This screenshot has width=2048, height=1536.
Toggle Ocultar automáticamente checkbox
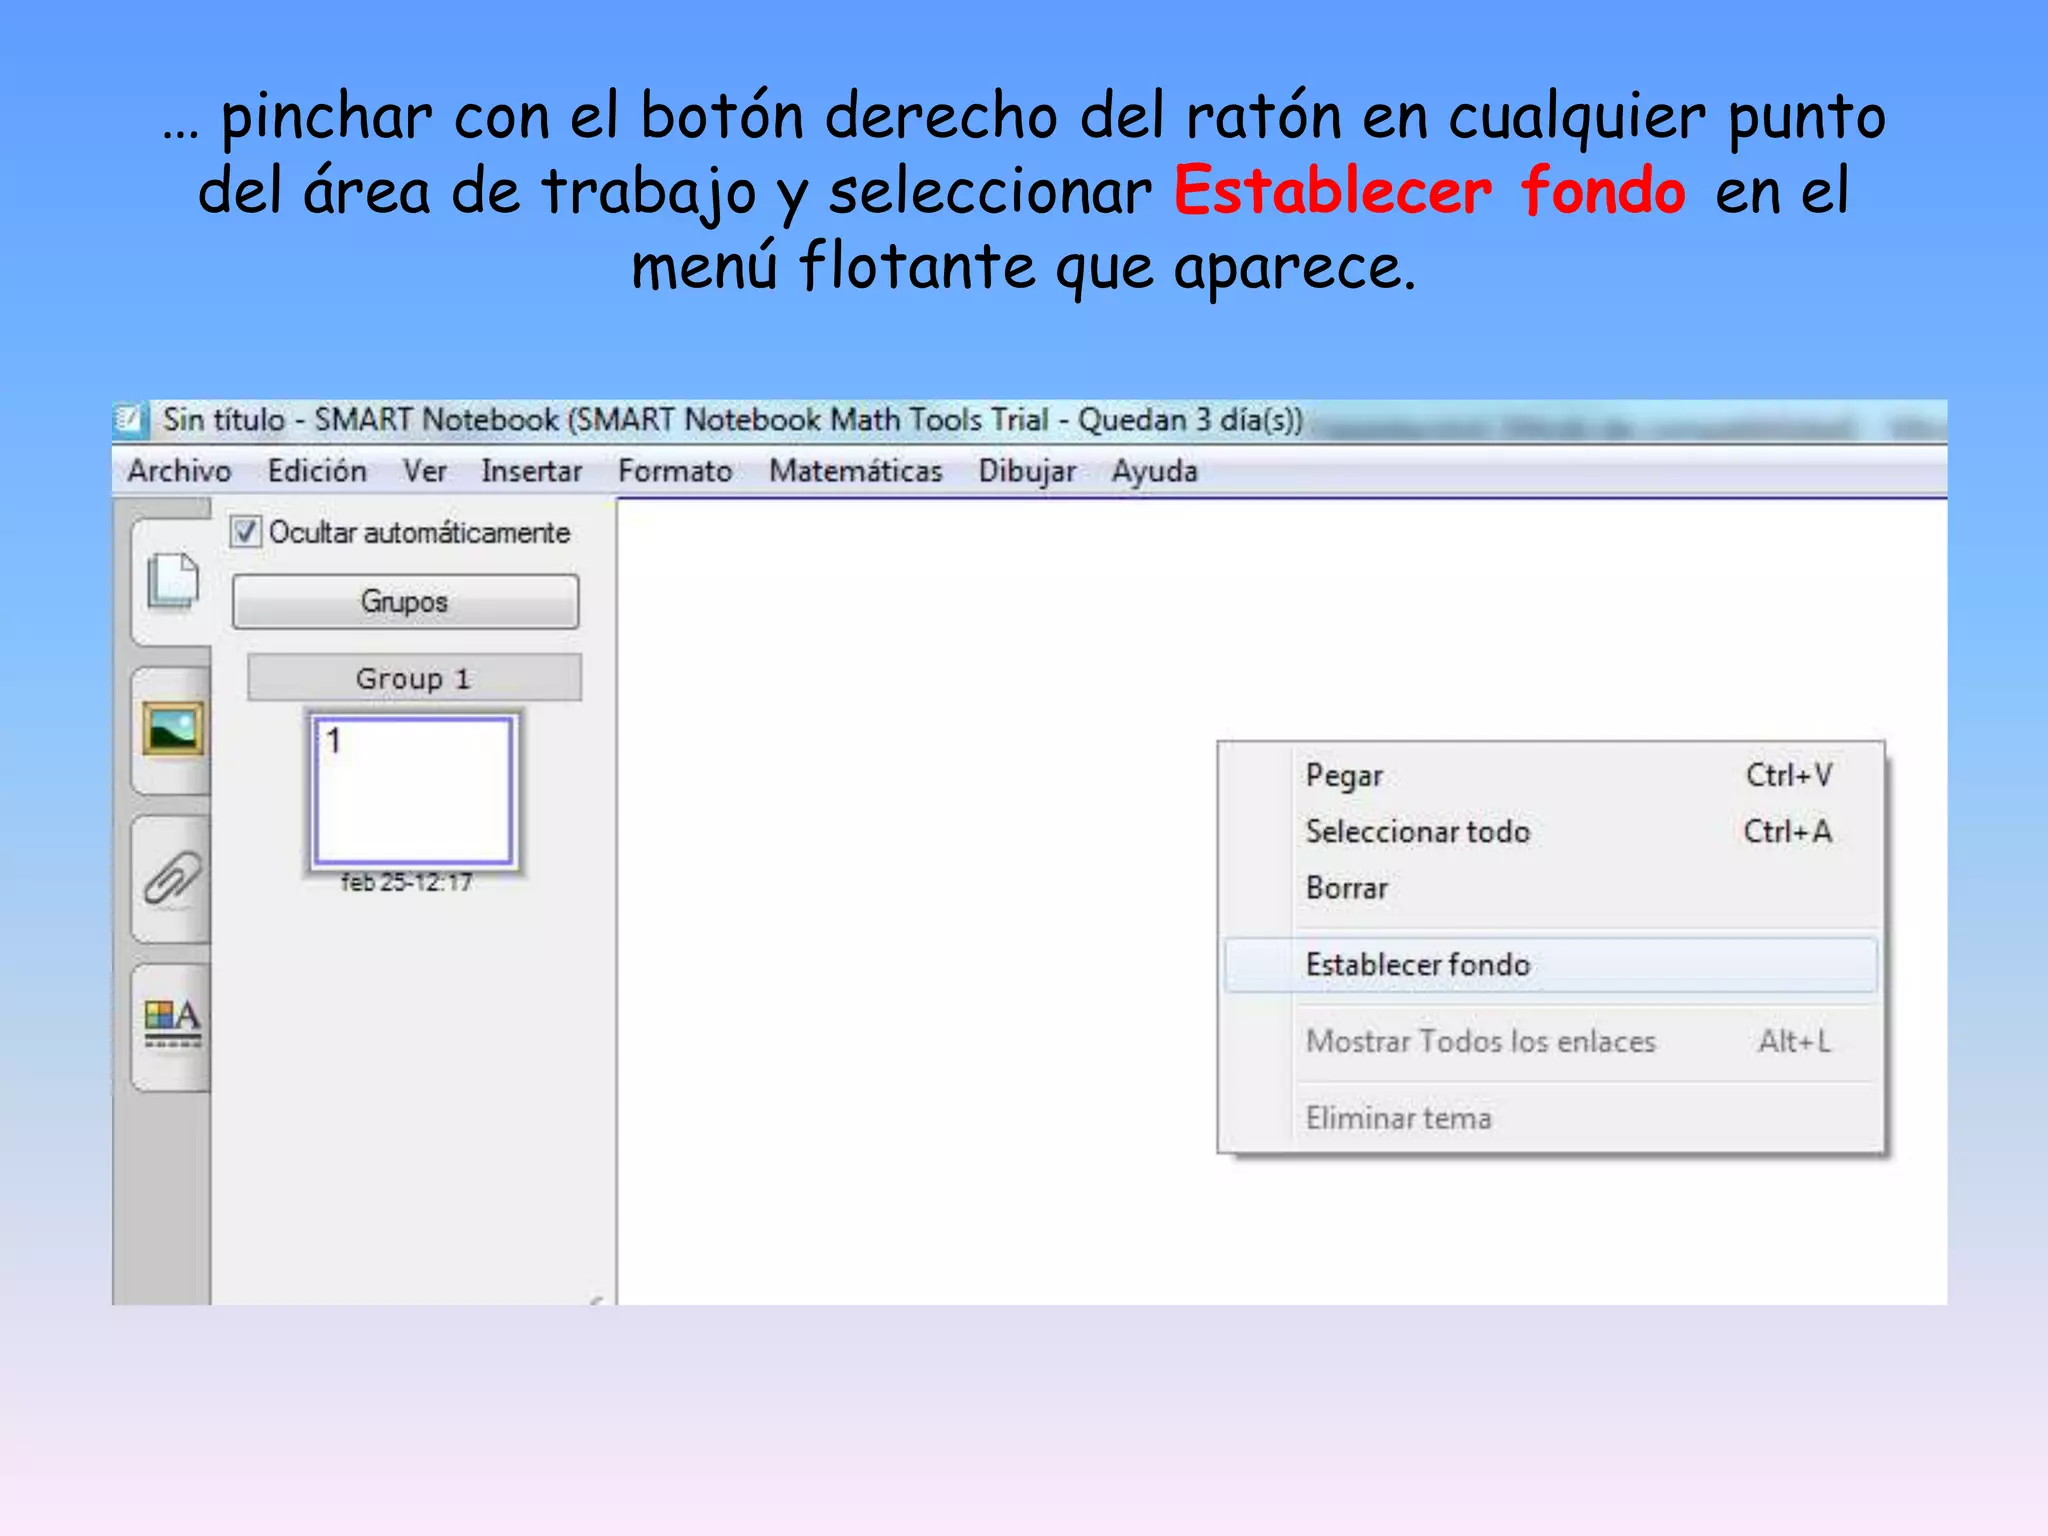(x=245, y=531)
